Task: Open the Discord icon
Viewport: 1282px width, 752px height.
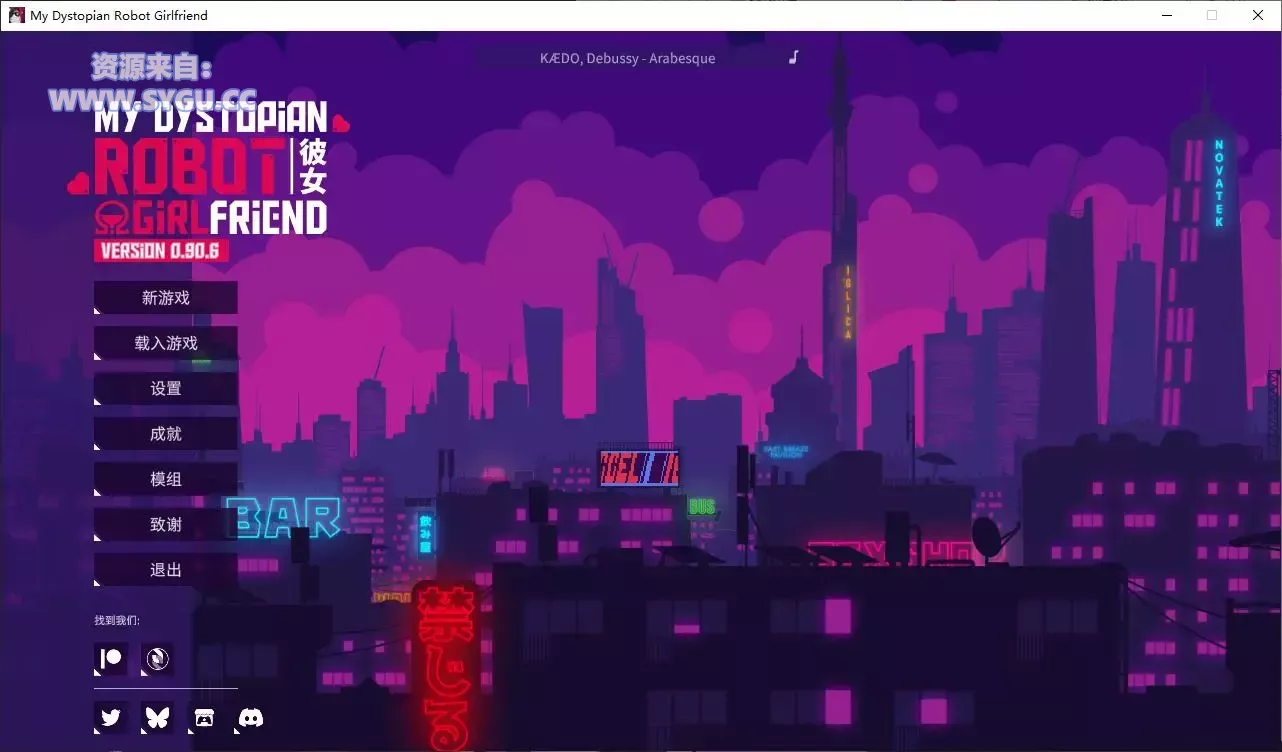Action: pyautogui.click(x=251, y=717)
